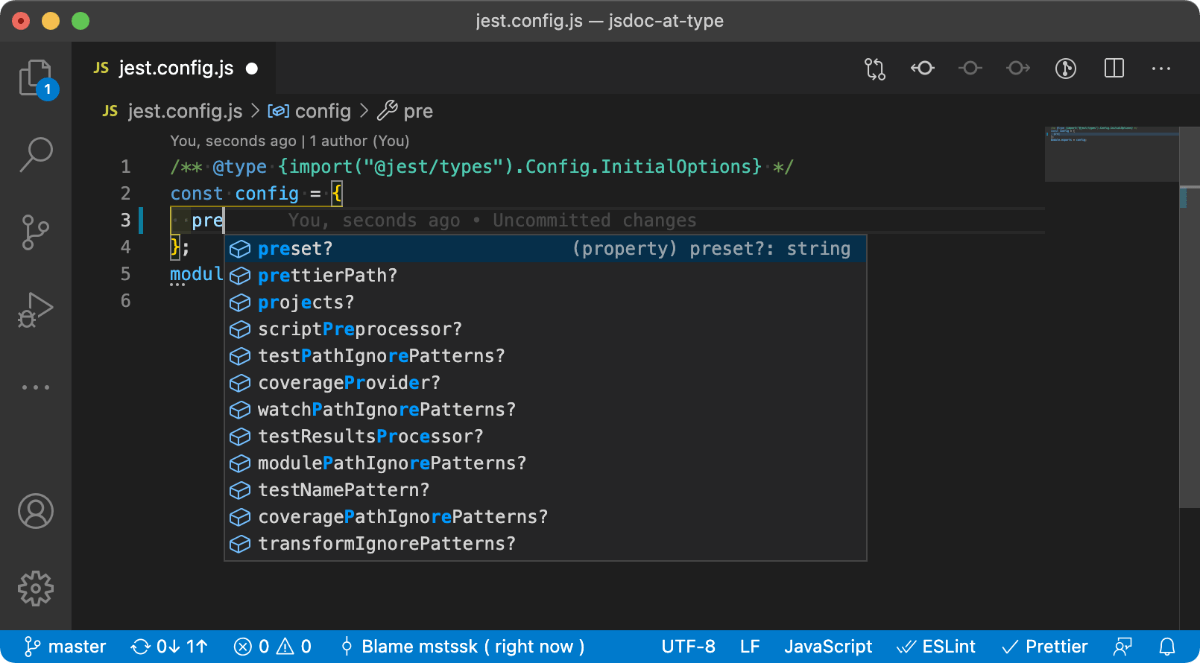This screenshot has height=663, width=1200.
Task: Select the jest.config.js editor tab
Action: 175,68
